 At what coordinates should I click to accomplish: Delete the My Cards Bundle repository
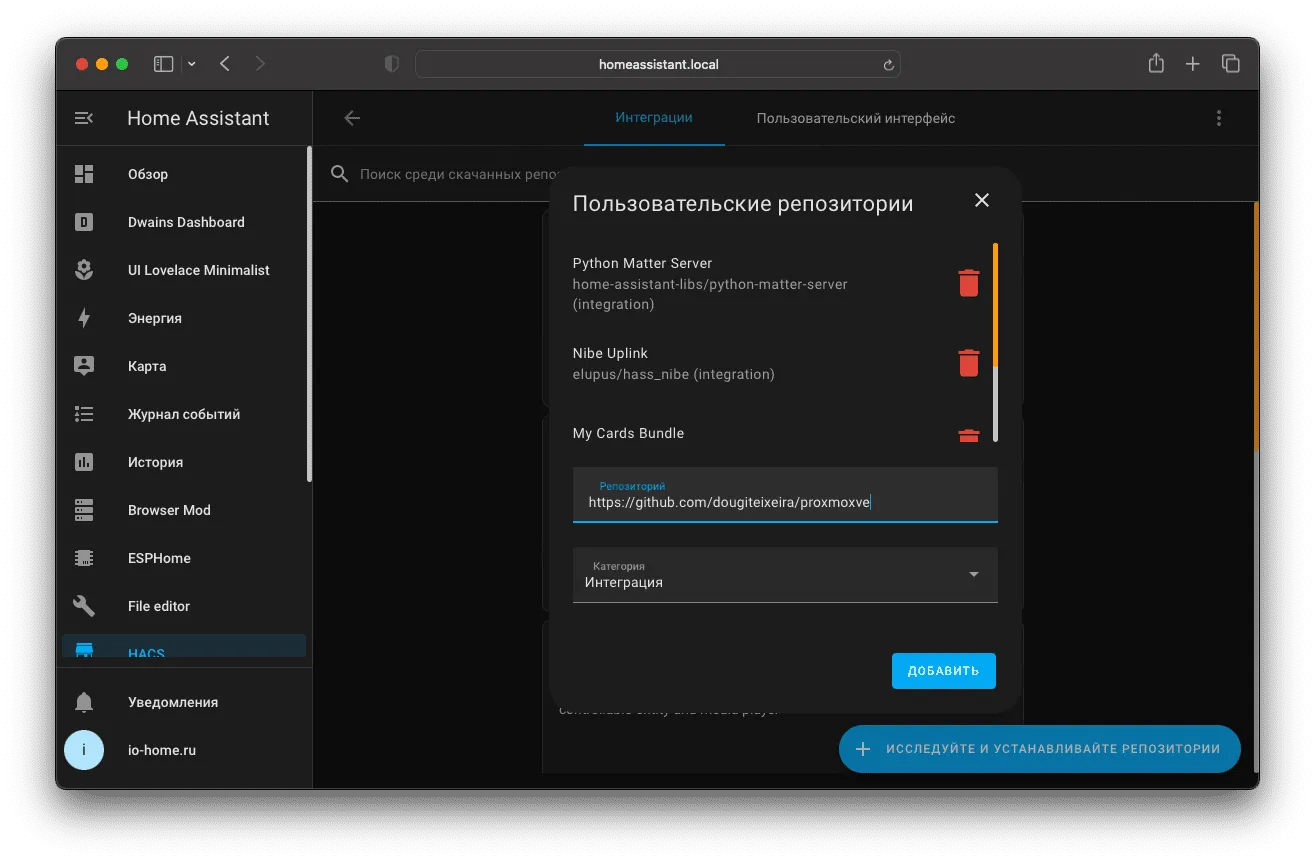coord(969,435)
